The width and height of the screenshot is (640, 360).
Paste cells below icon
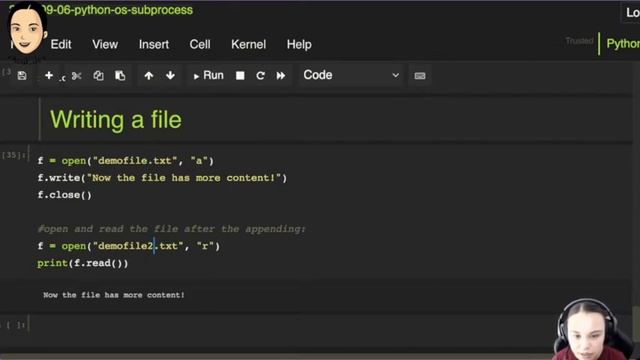click(120, 76)
